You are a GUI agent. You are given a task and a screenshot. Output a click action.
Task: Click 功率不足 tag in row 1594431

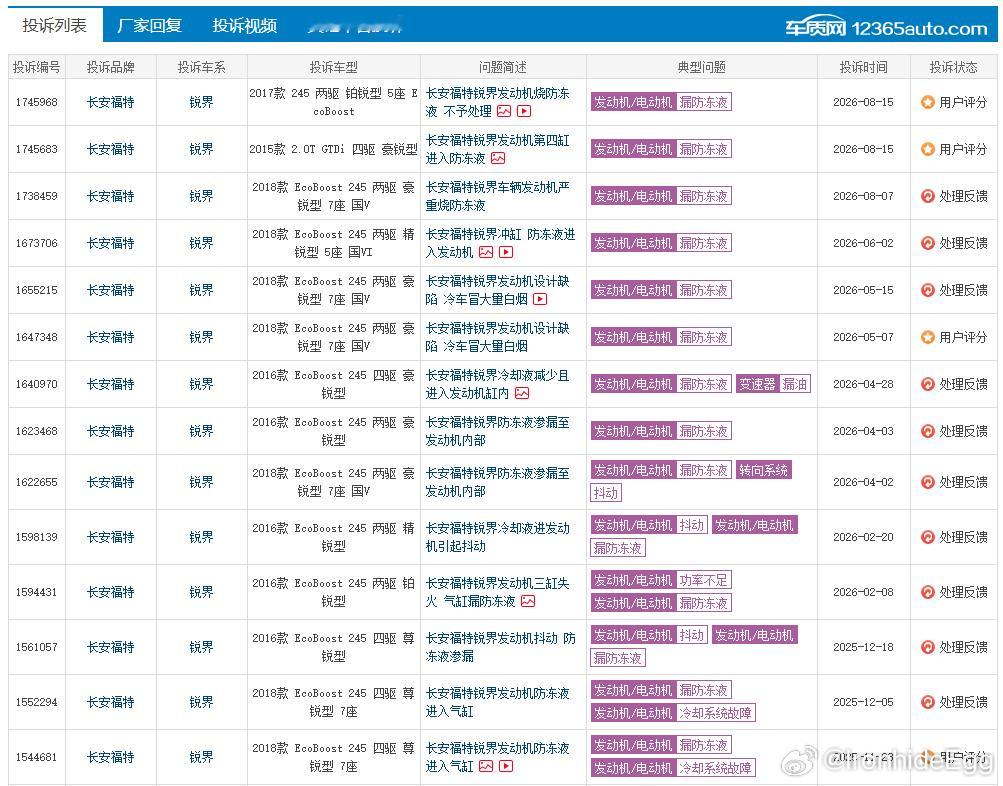704,580
